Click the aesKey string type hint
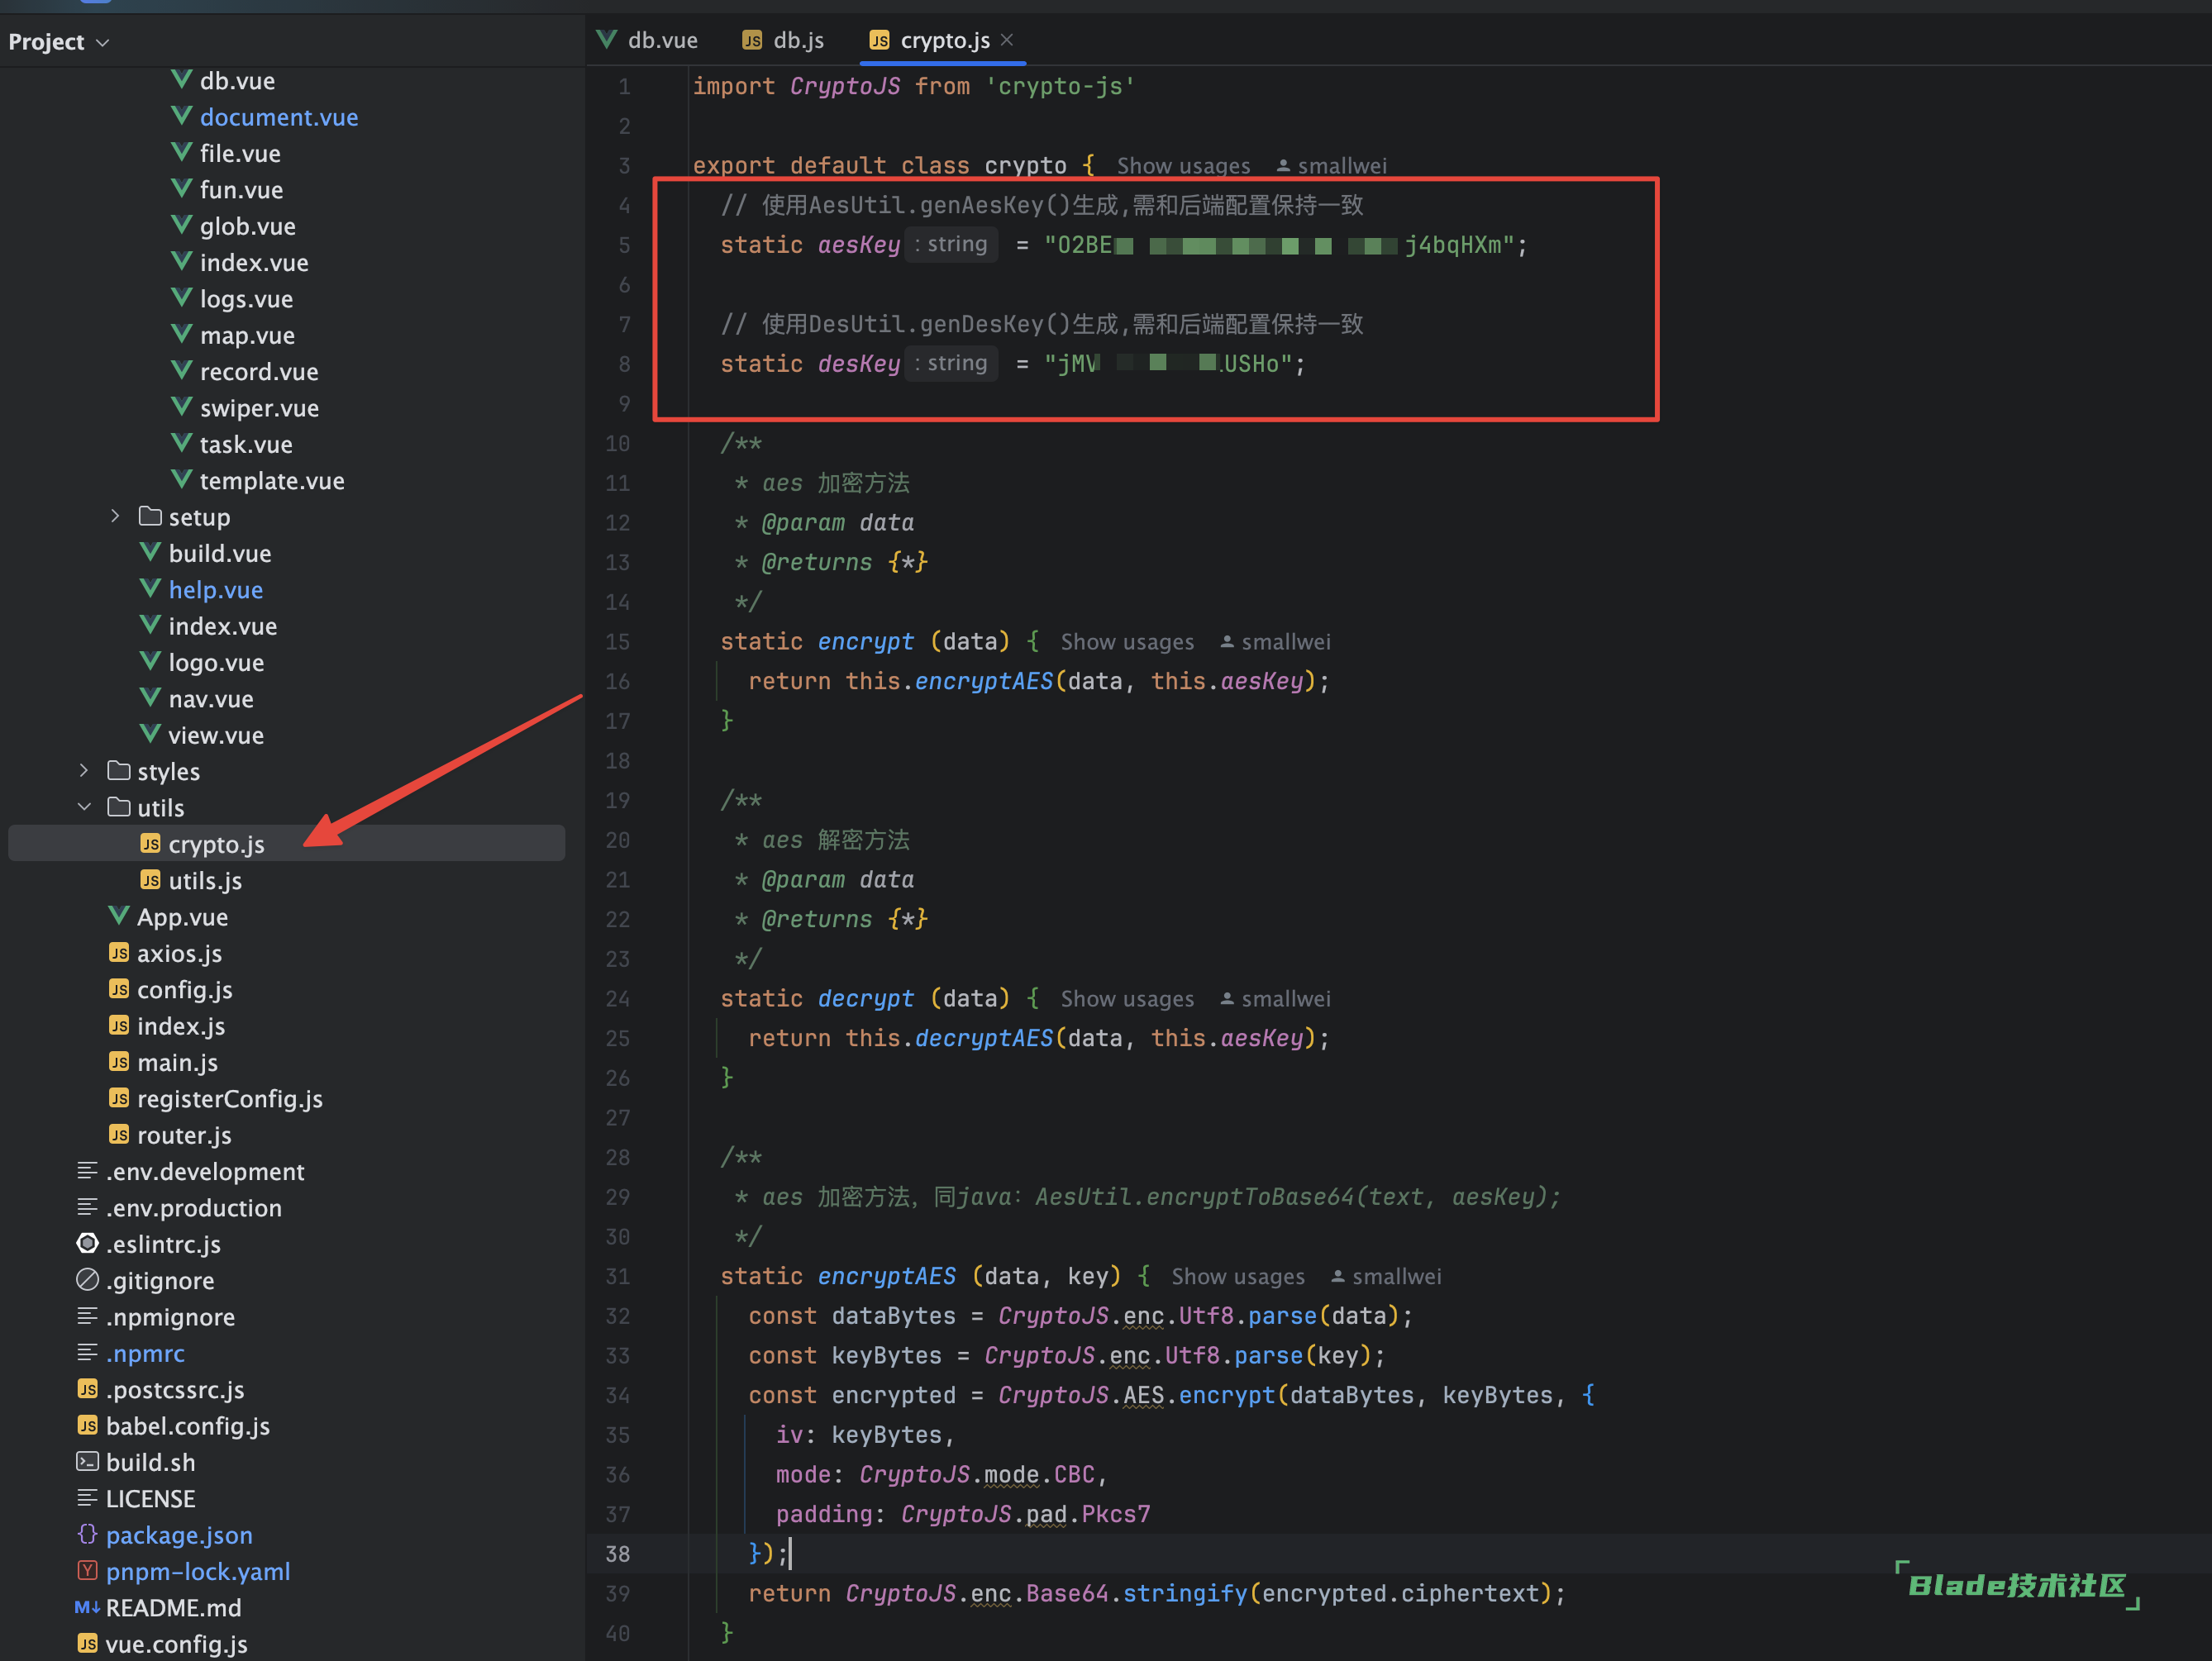Screen dimensions: 2212x1661 point(951,244)
